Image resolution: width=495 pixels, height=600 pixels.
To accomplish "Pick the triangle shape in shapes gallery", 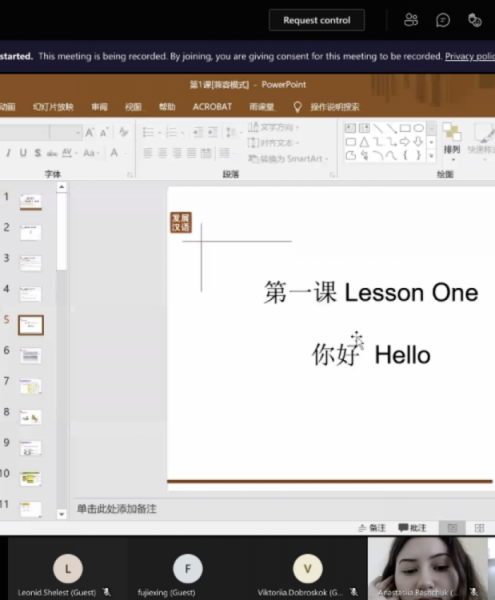I will (364, 142).
